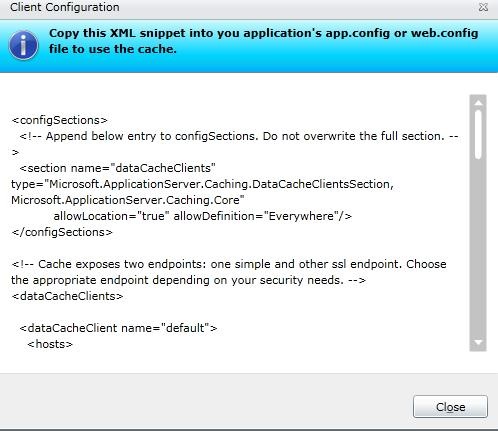The image size is (498, 431).
Task: Click the 'Copy this XML snippet' banner text
Action: pyautogui.click(x=263, y=41)
